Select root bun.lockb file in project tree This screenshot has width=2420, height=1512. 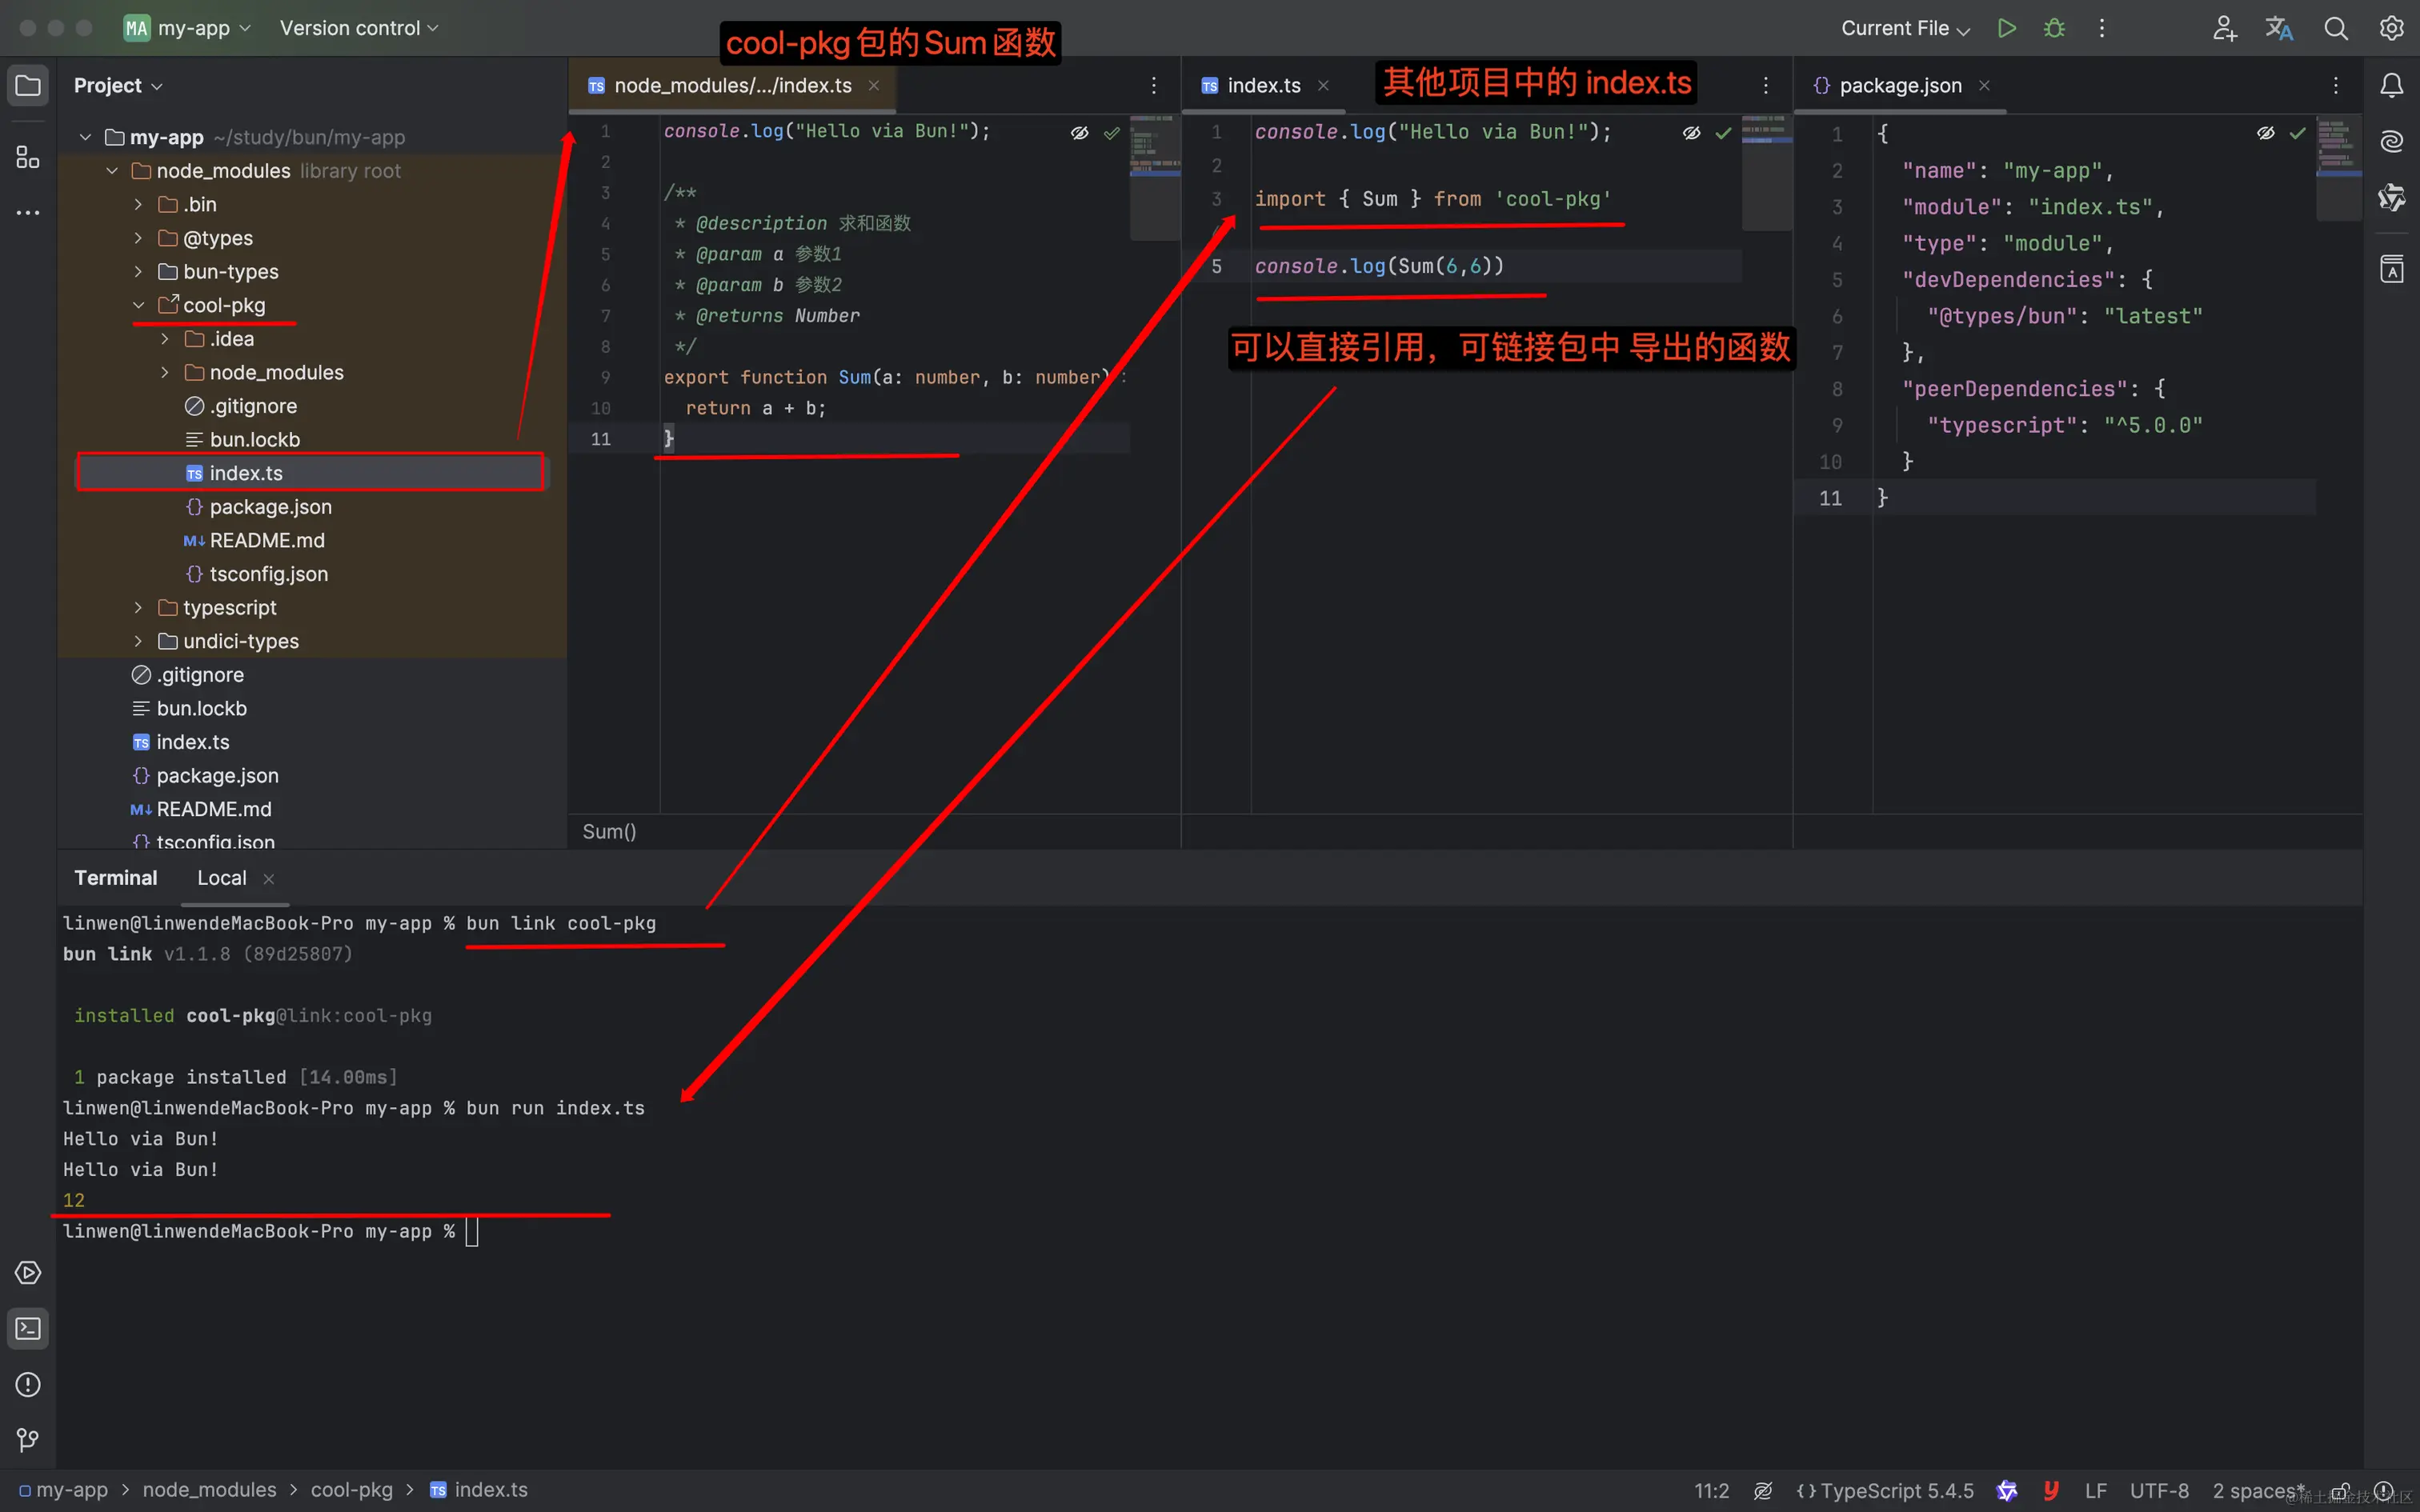[x=201, y=708]
